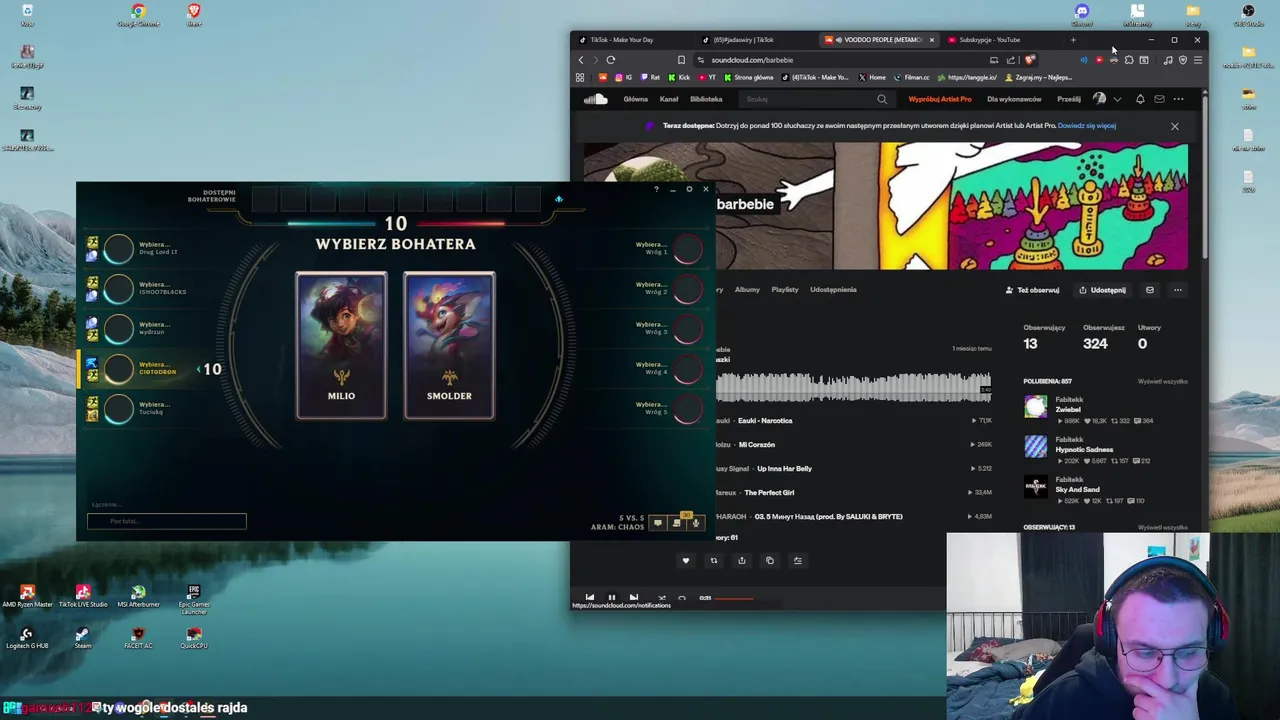The width and height of the screenshot is (1280, 720).
Task: Switch to Udostępnienia profile tab
Action: pos(833,290)
